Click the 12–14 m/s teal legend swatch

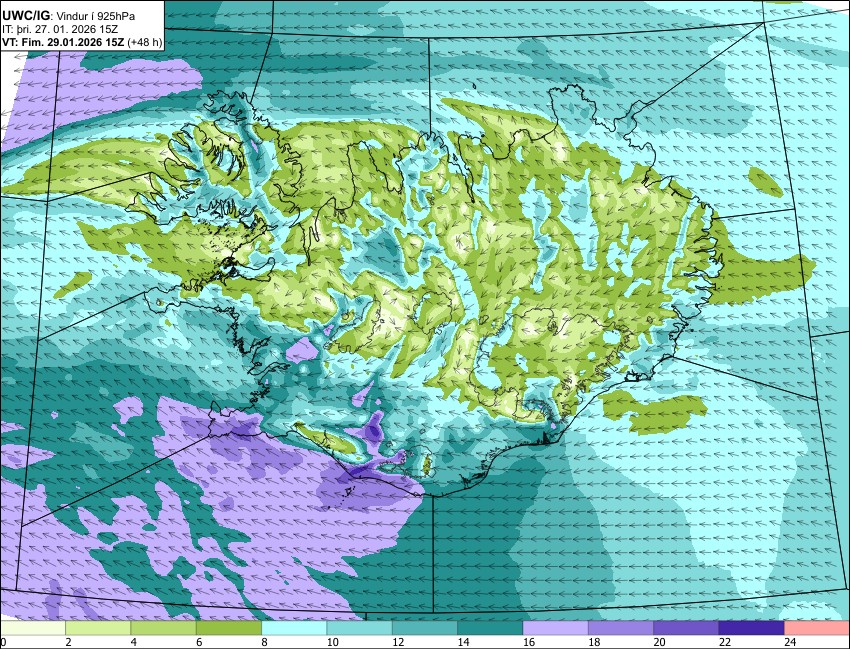click(425, 628)
